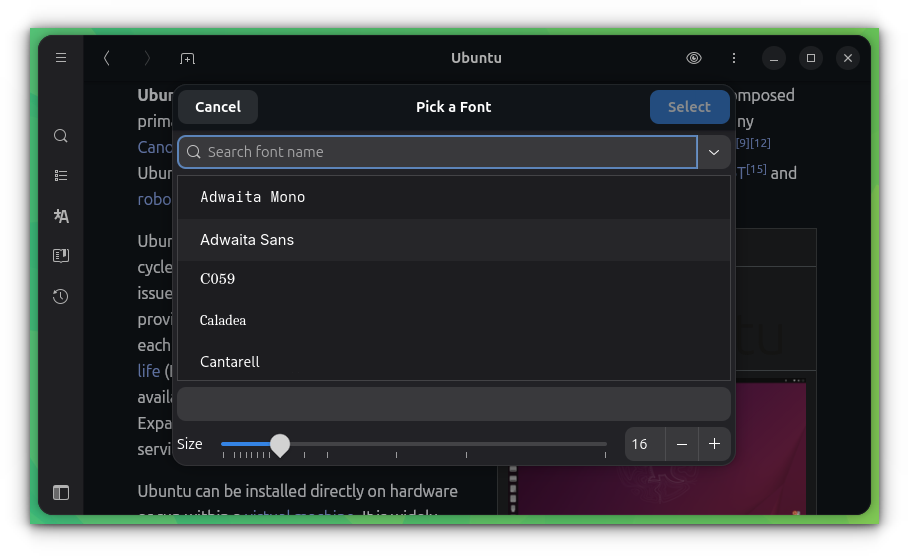The width and height of the screenshot is (909, 556).
Task: Open the three-dot more menu
Action: pos(734,58)
